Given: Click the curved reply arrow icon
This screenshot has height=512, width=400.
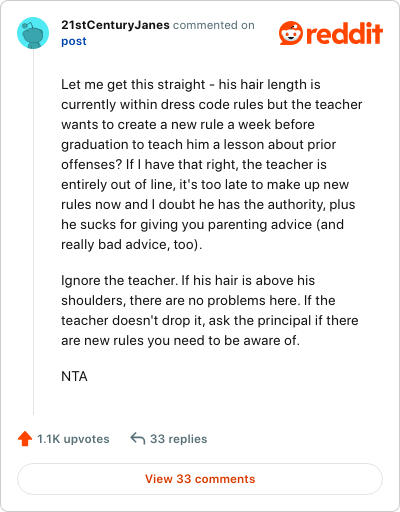Looking at the screenshot, I should 138,438.
